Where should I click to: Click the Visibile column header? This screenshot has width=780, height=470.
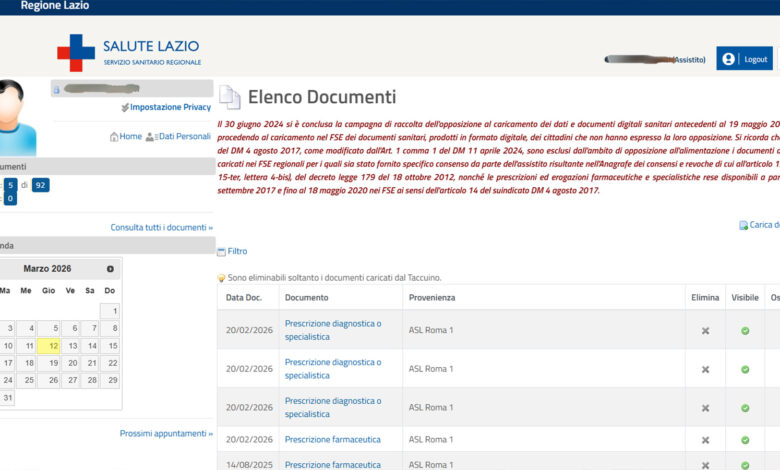[745, 298]
